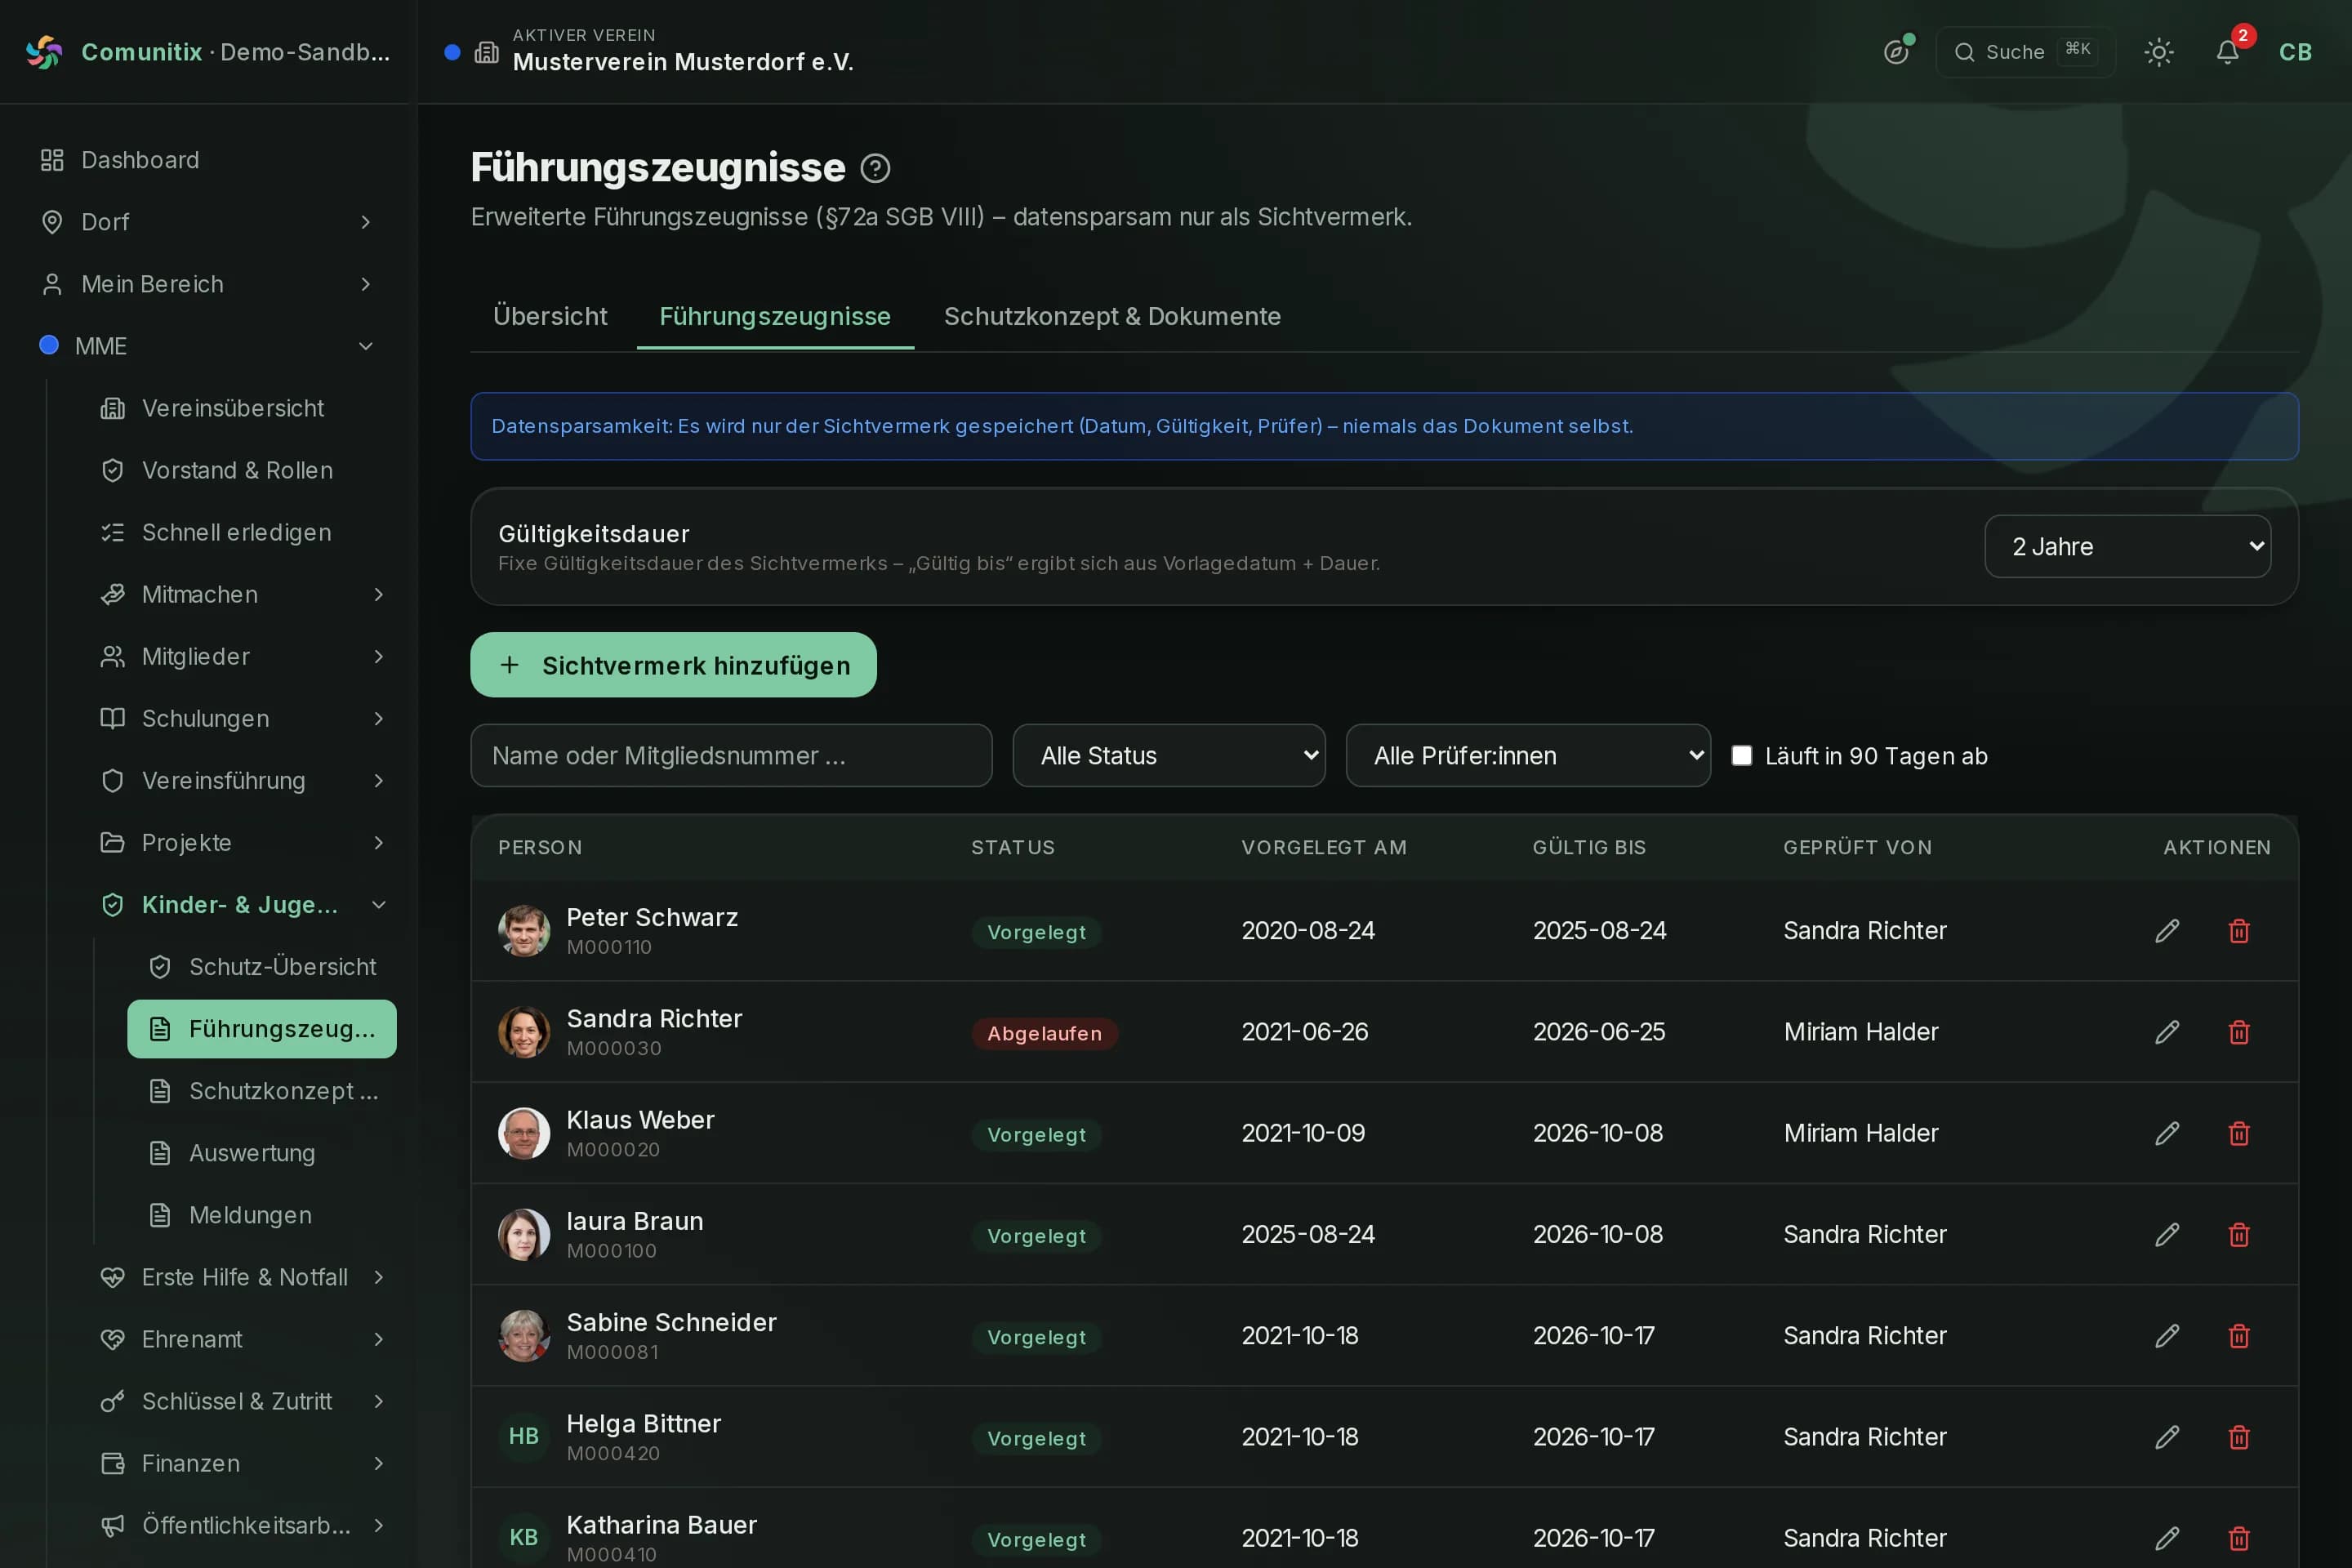Edit Klaus Weber's record with the pencil
Screen dimensions: 2352x1568
point(2167,1133)
